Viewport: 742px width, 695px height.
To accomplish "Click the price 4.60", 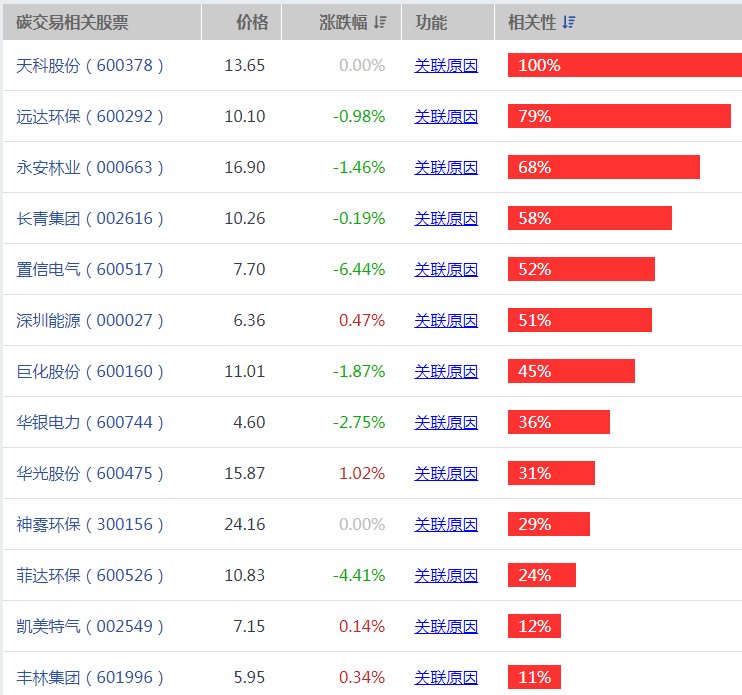I will click(x=249, y=422).
